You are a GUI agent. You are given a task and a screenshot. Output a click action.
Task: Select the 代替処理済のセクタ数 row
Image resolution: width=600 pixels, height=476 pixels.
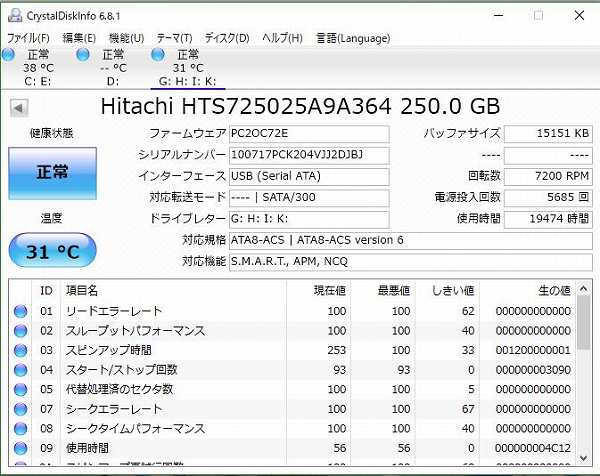(x=292, y=389)
